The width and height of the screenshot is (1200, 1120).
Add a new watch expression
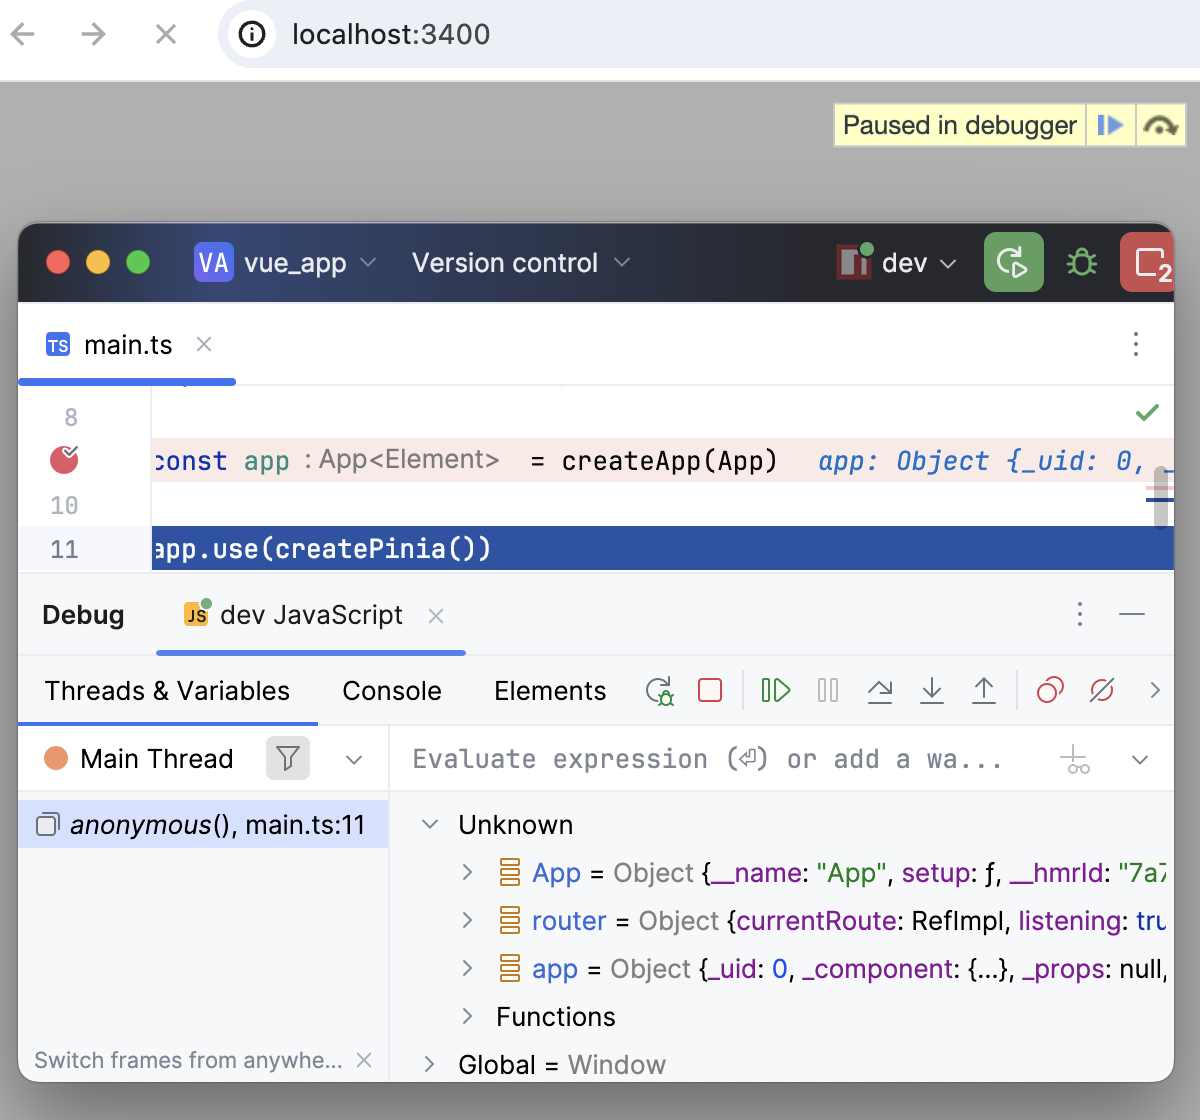point(1074,759)
